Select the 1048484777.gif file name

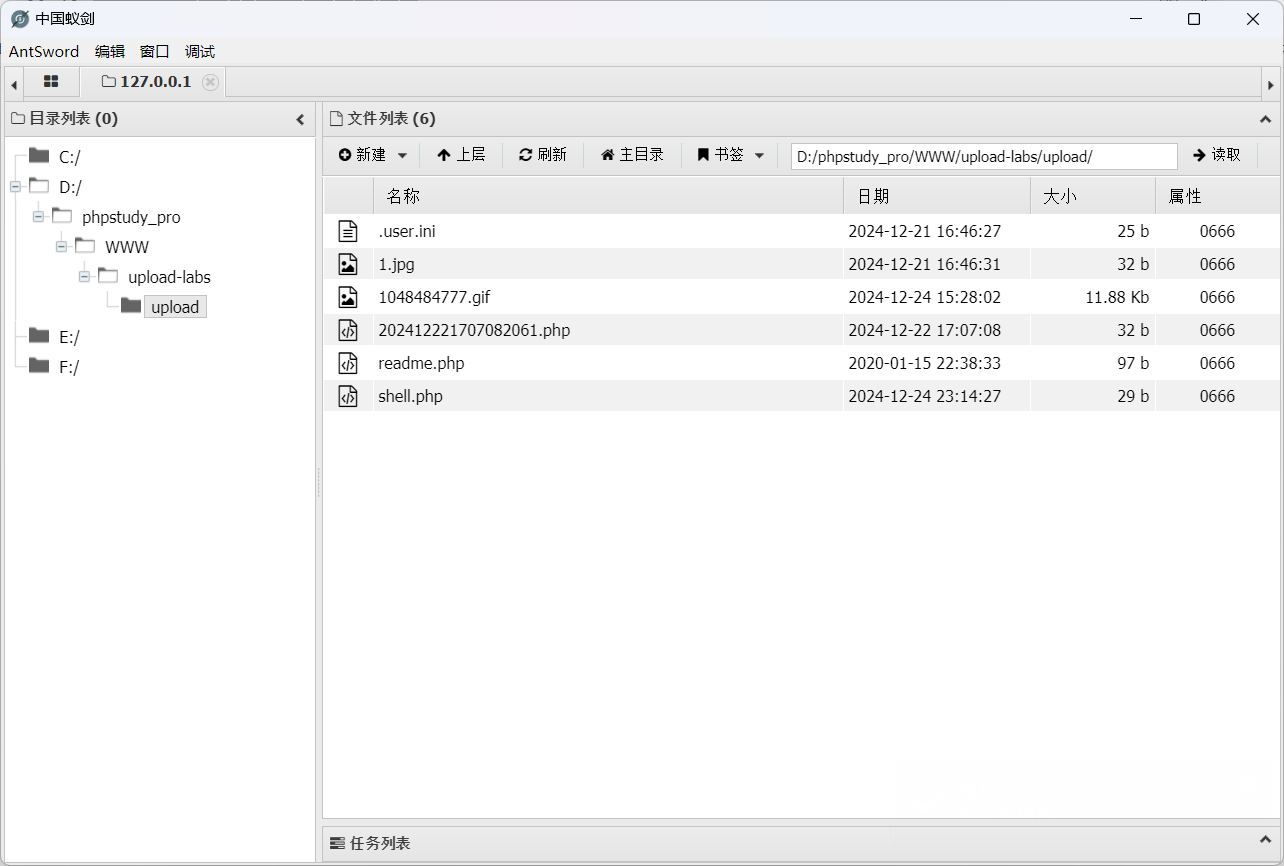pos(434,297)
